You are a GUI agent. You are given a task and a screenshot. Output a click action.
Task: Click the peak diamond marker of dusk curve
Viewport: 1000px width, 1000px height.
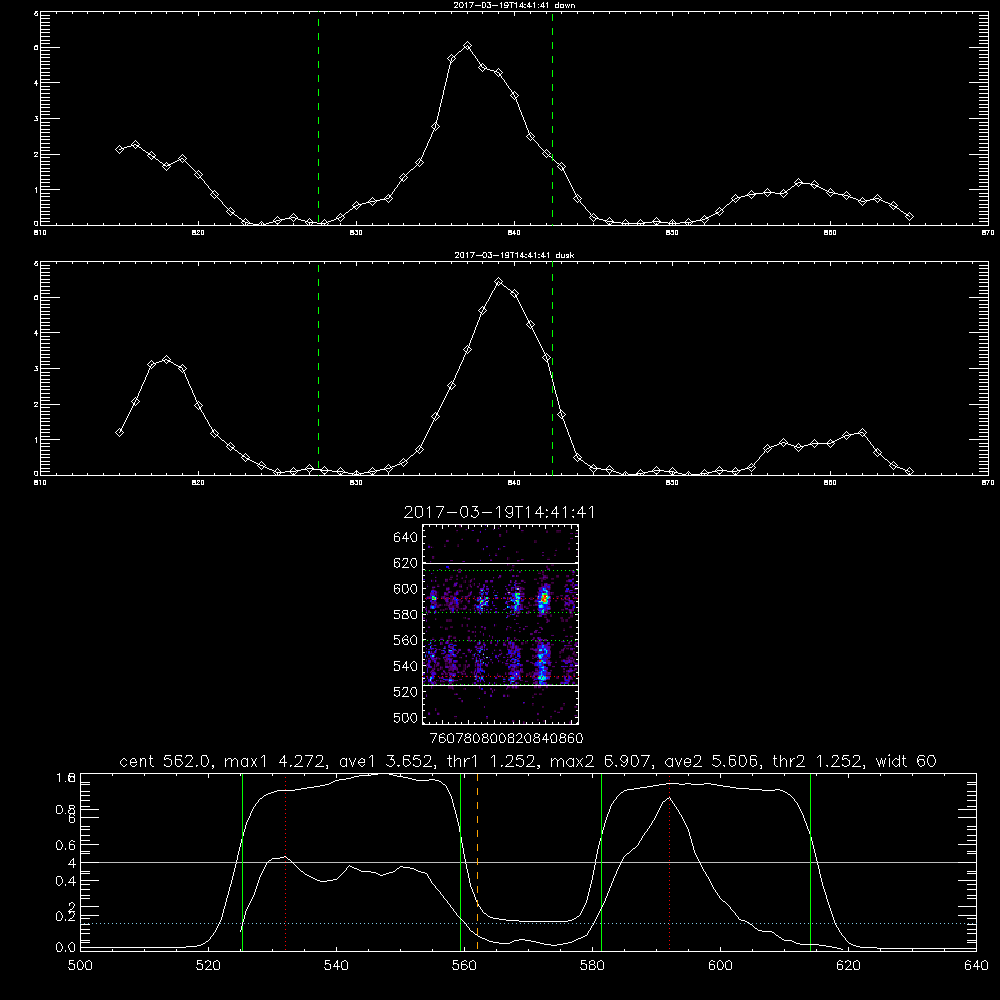(499, 281)
